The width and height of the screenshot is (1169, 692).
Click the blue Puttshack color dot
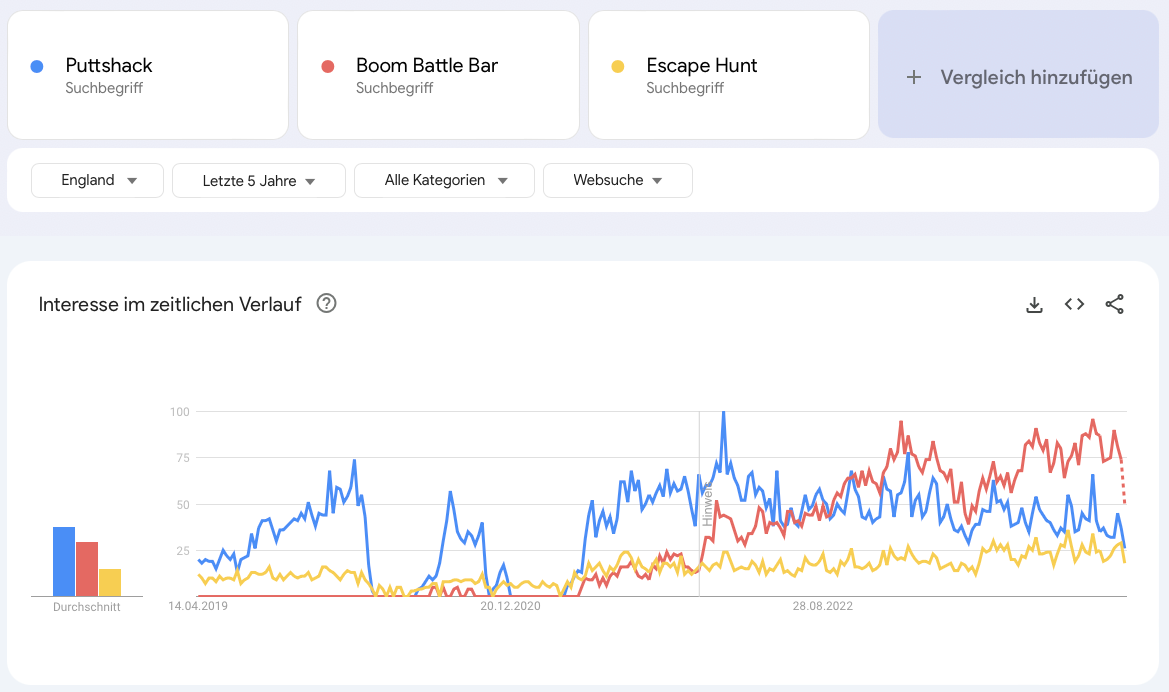click(37, 67)
